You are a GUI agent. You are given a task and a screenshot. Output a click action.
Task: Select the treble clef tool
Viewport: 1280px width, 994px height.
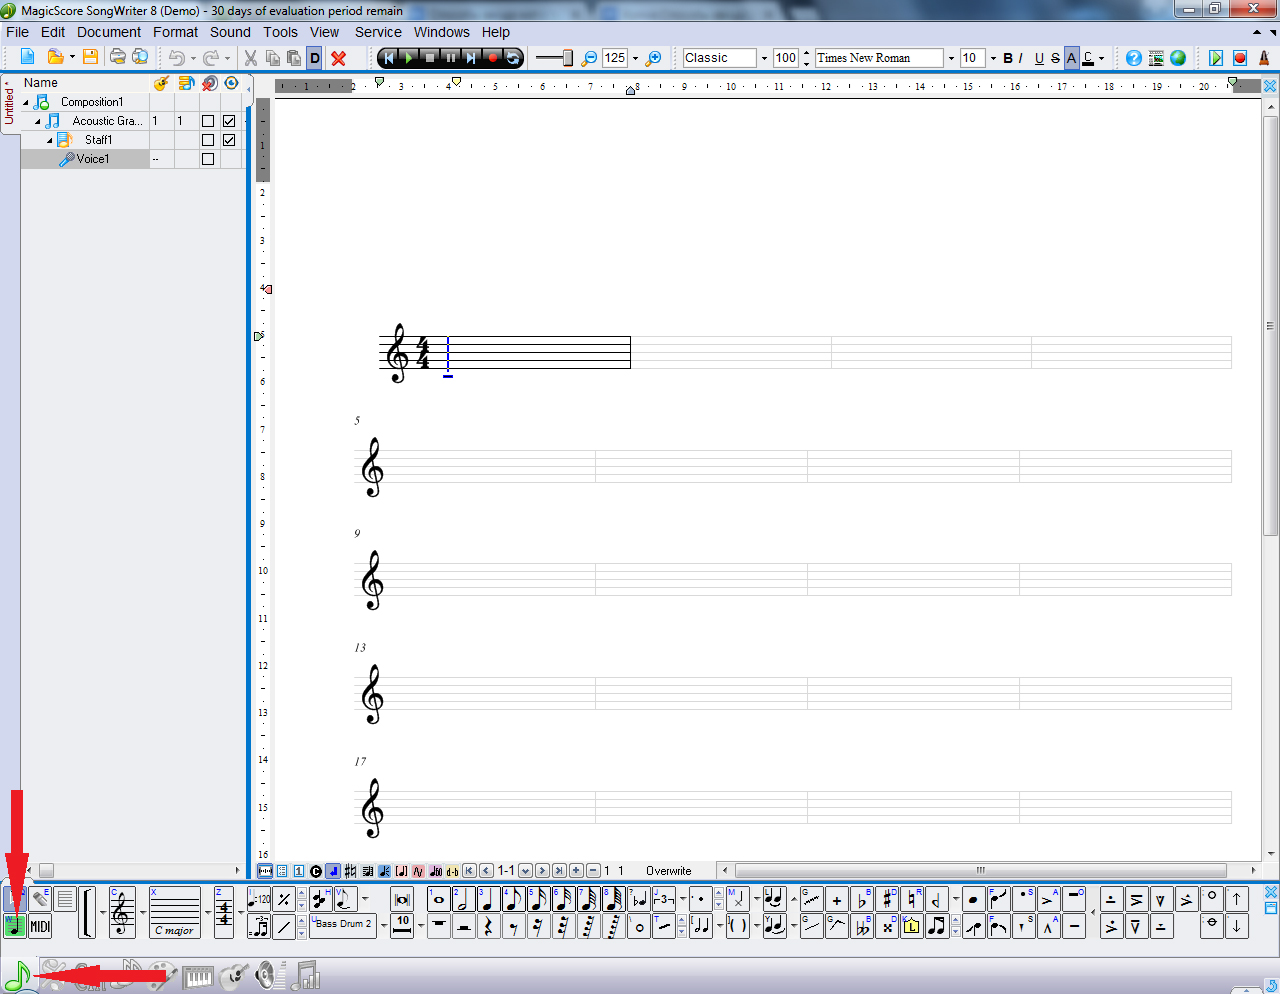point(121,913)
